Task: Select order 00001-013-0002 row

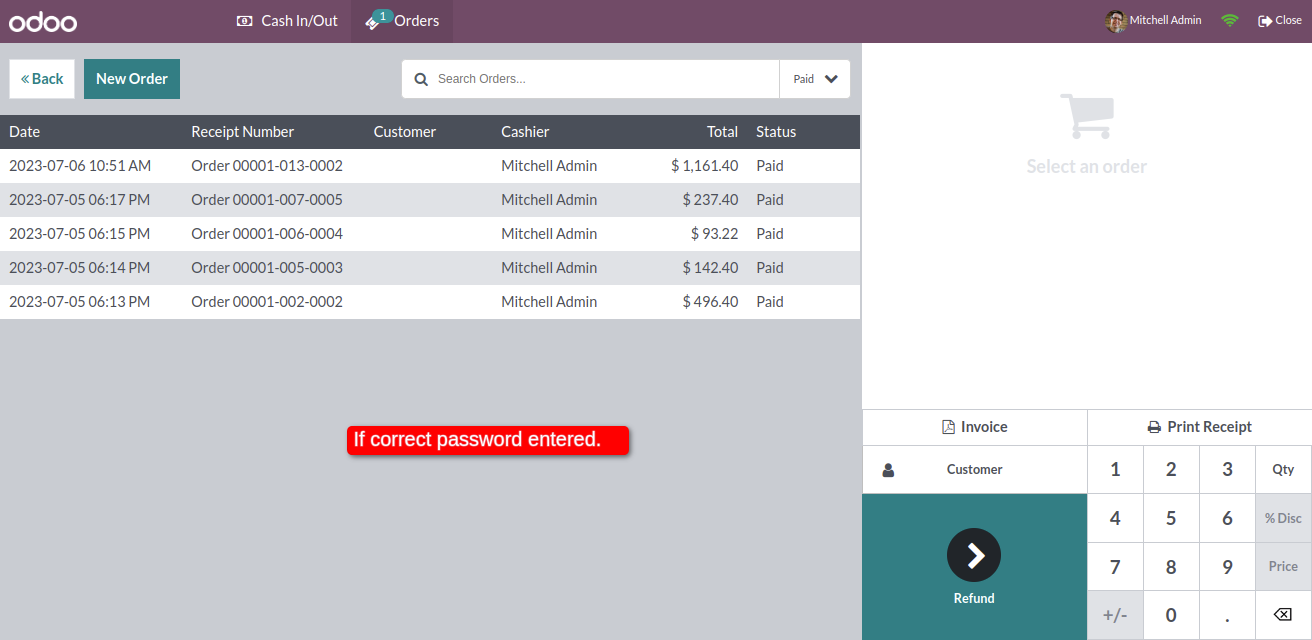Action: 430,166
